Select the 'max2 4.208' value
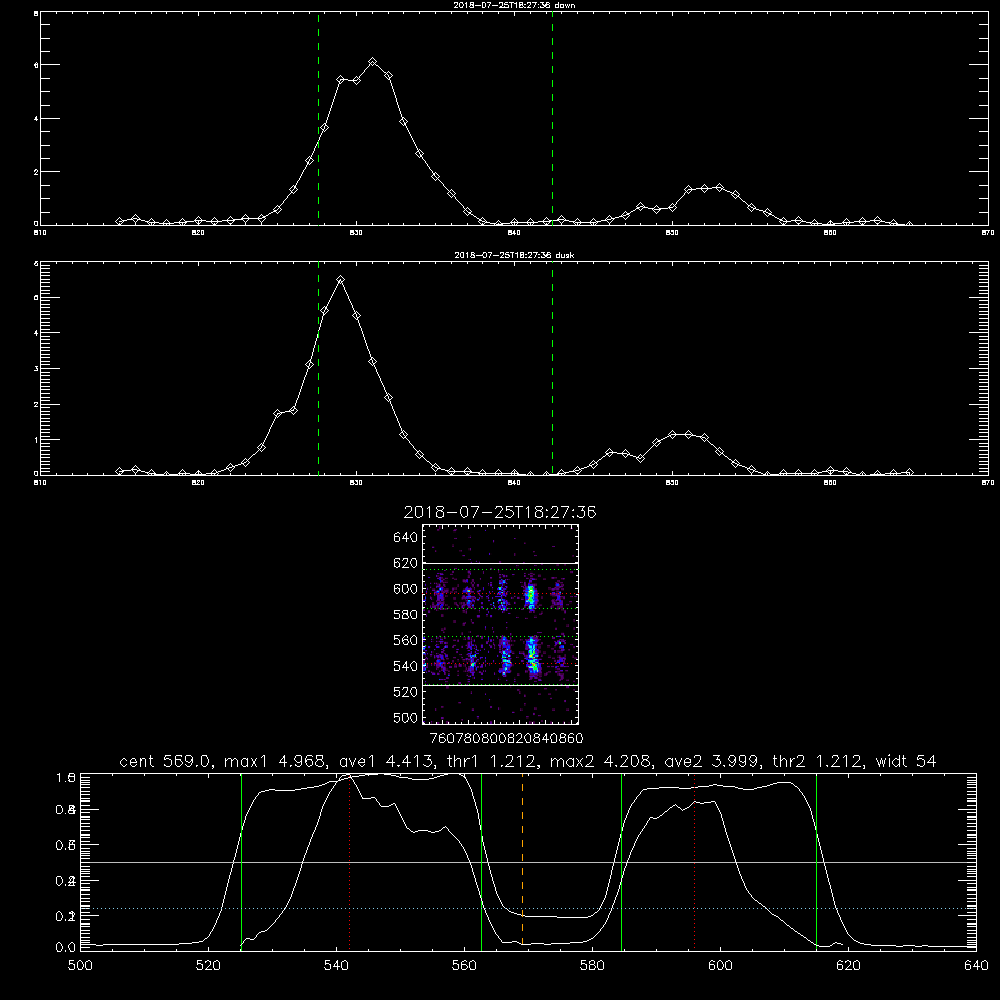Viewport: 1000px width, 1000px height. pos(601,761)
